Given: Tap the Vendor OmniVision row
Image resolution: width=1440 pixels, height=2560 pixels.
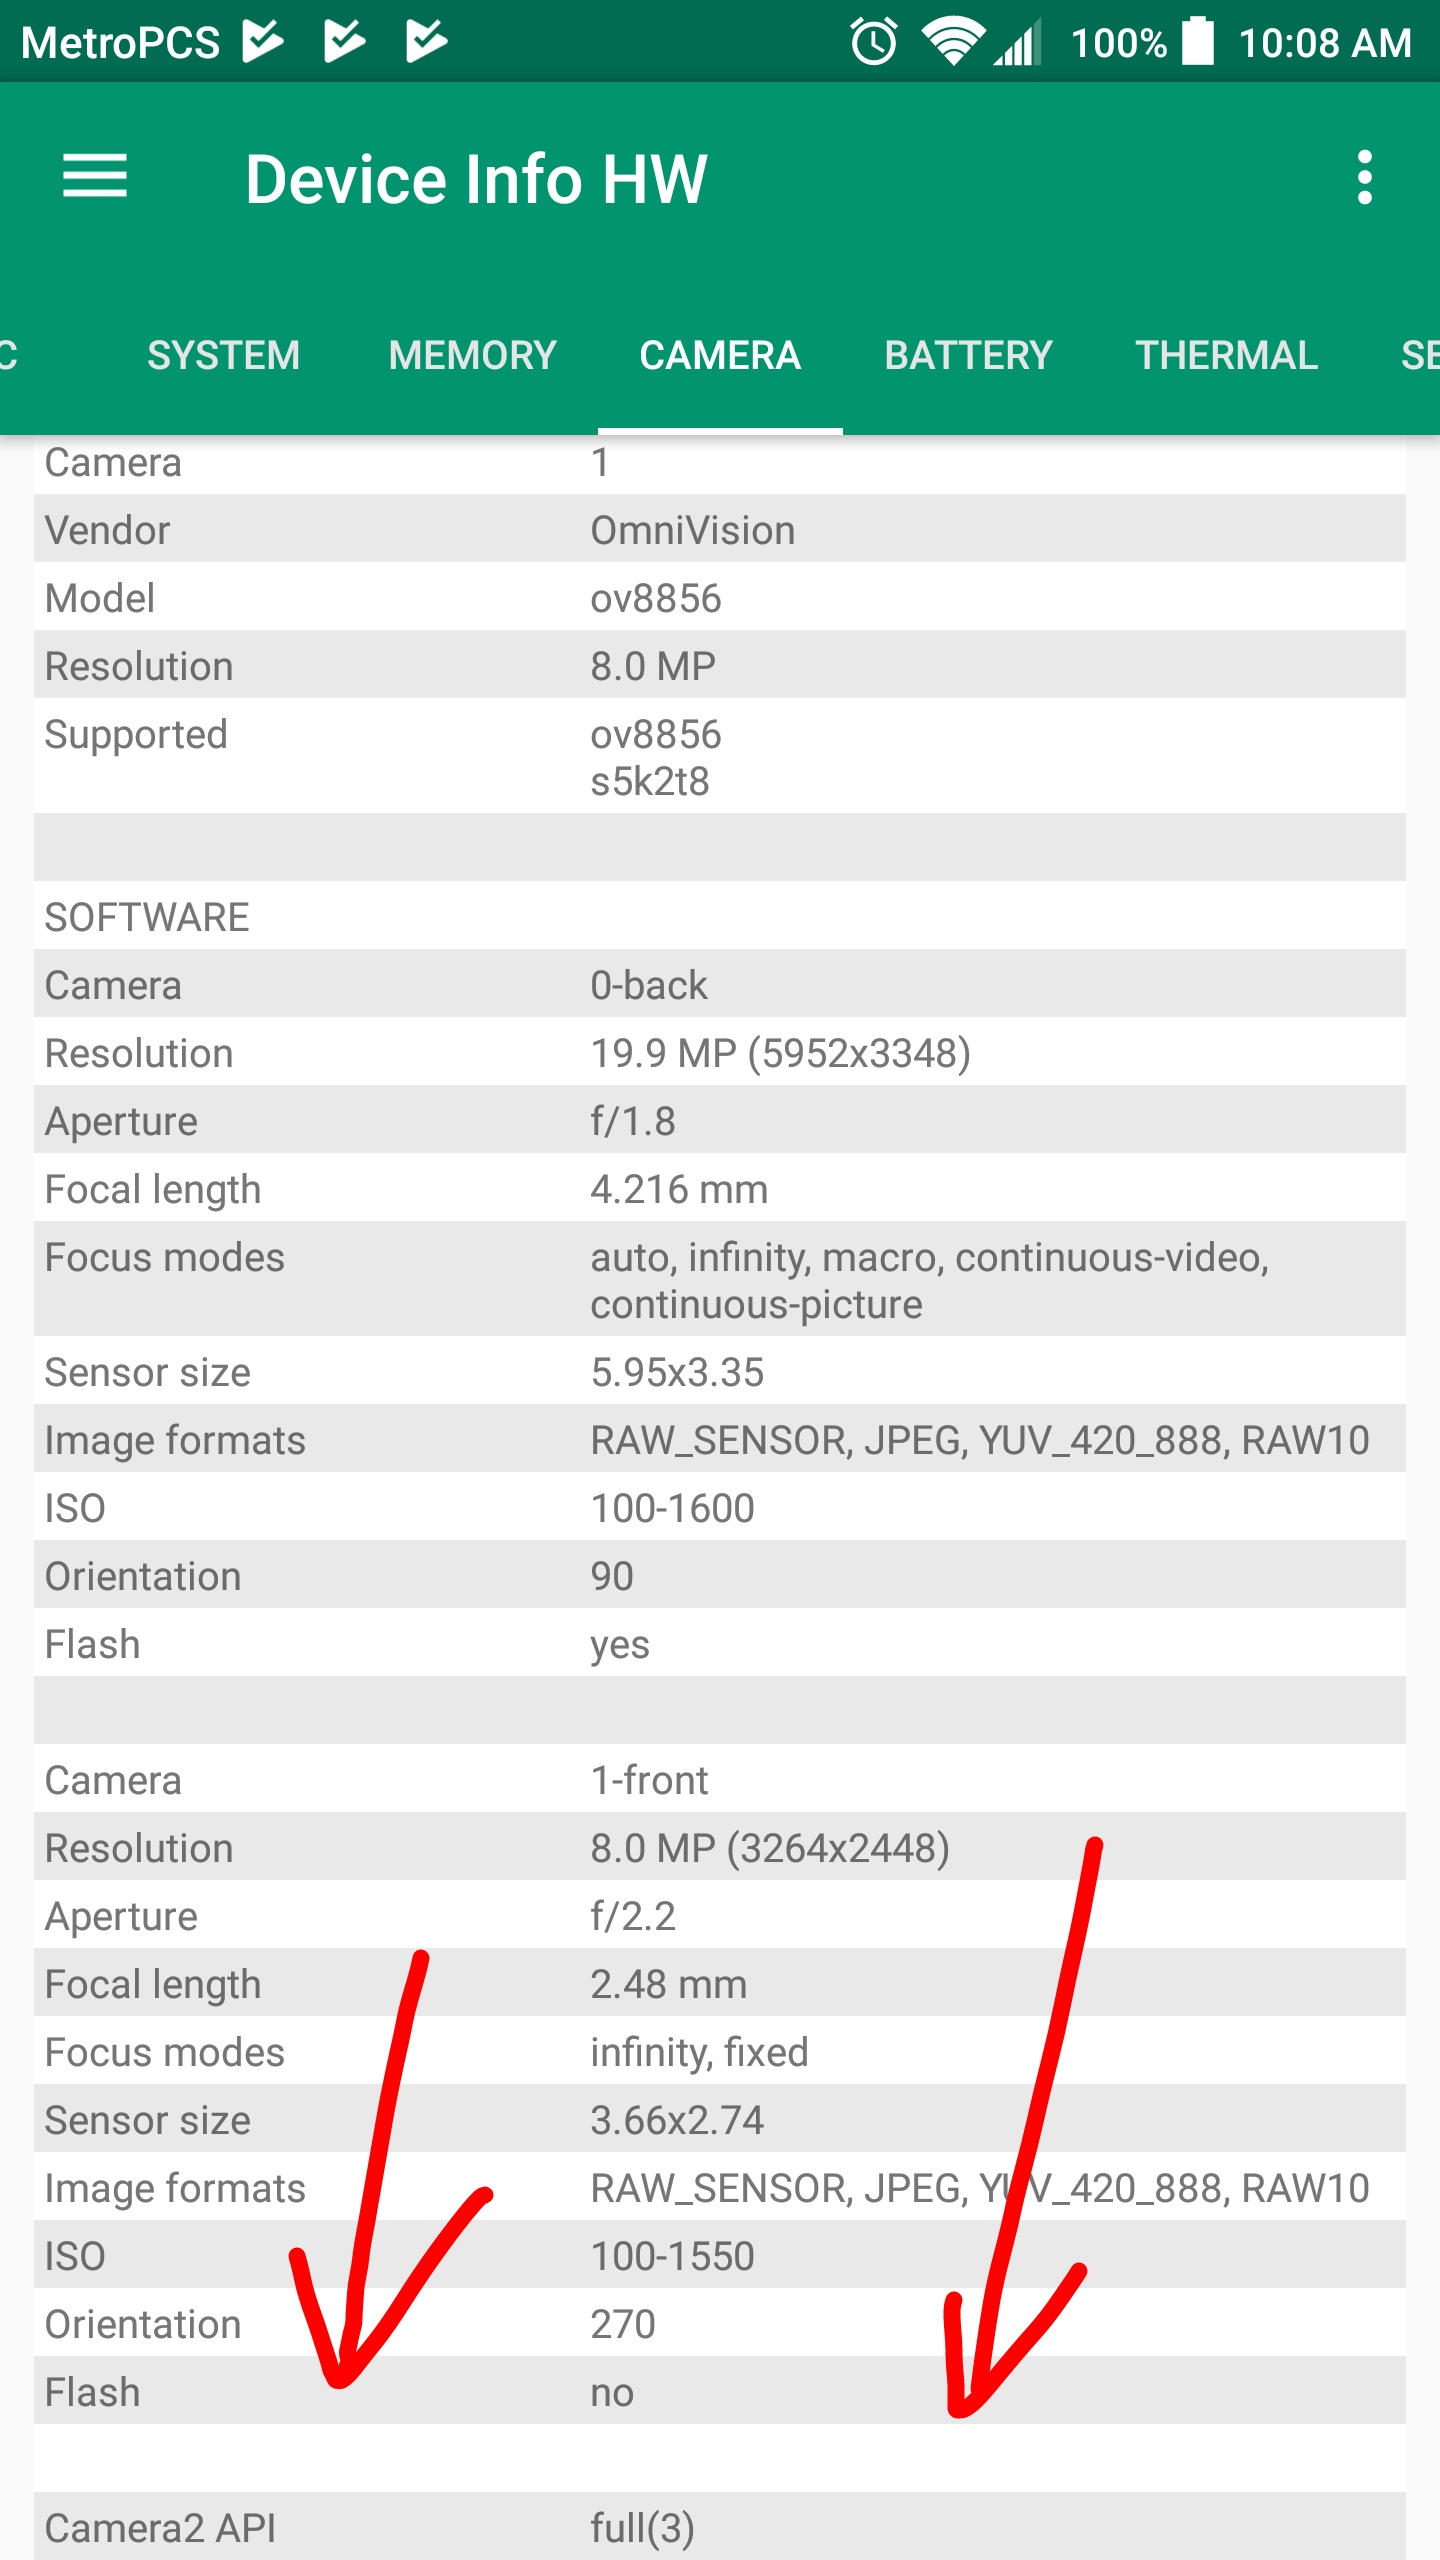Looking at the screenshot, I should [x=720, y=528].
